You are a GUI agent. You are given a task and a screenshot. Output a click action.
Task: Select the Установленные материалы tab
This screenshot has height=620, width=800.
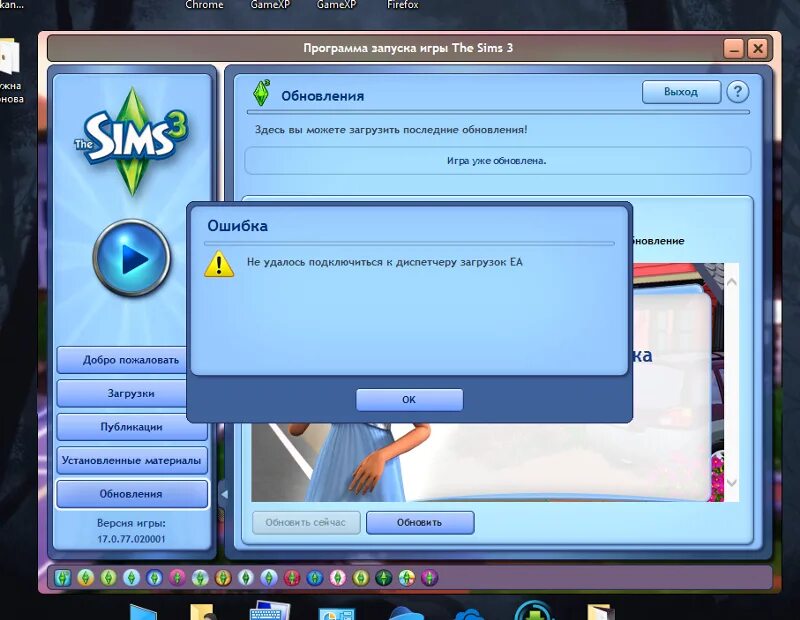pos(132,460)
